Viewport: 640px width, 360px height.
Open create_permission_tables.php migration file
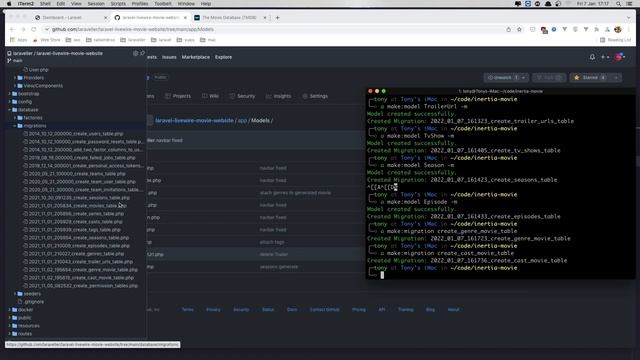(x=80, y=286)
